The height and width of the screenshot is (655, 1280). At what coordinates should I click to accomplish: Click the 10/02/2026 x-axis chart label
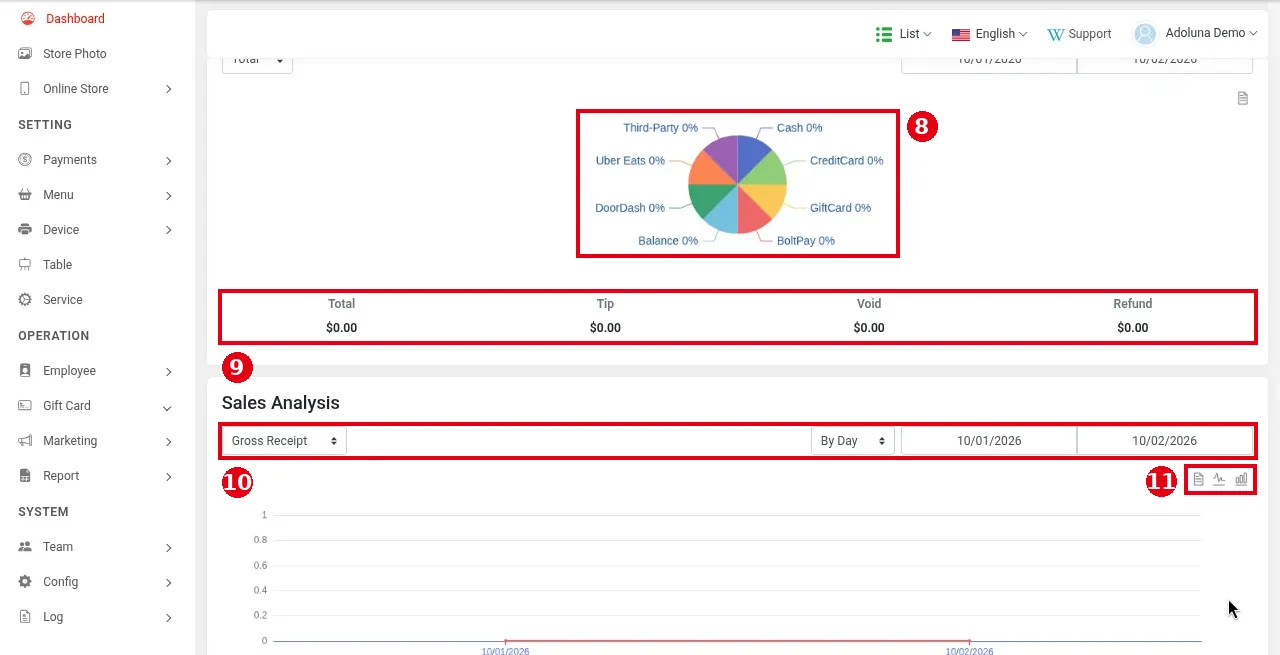(x=969, y=651)
